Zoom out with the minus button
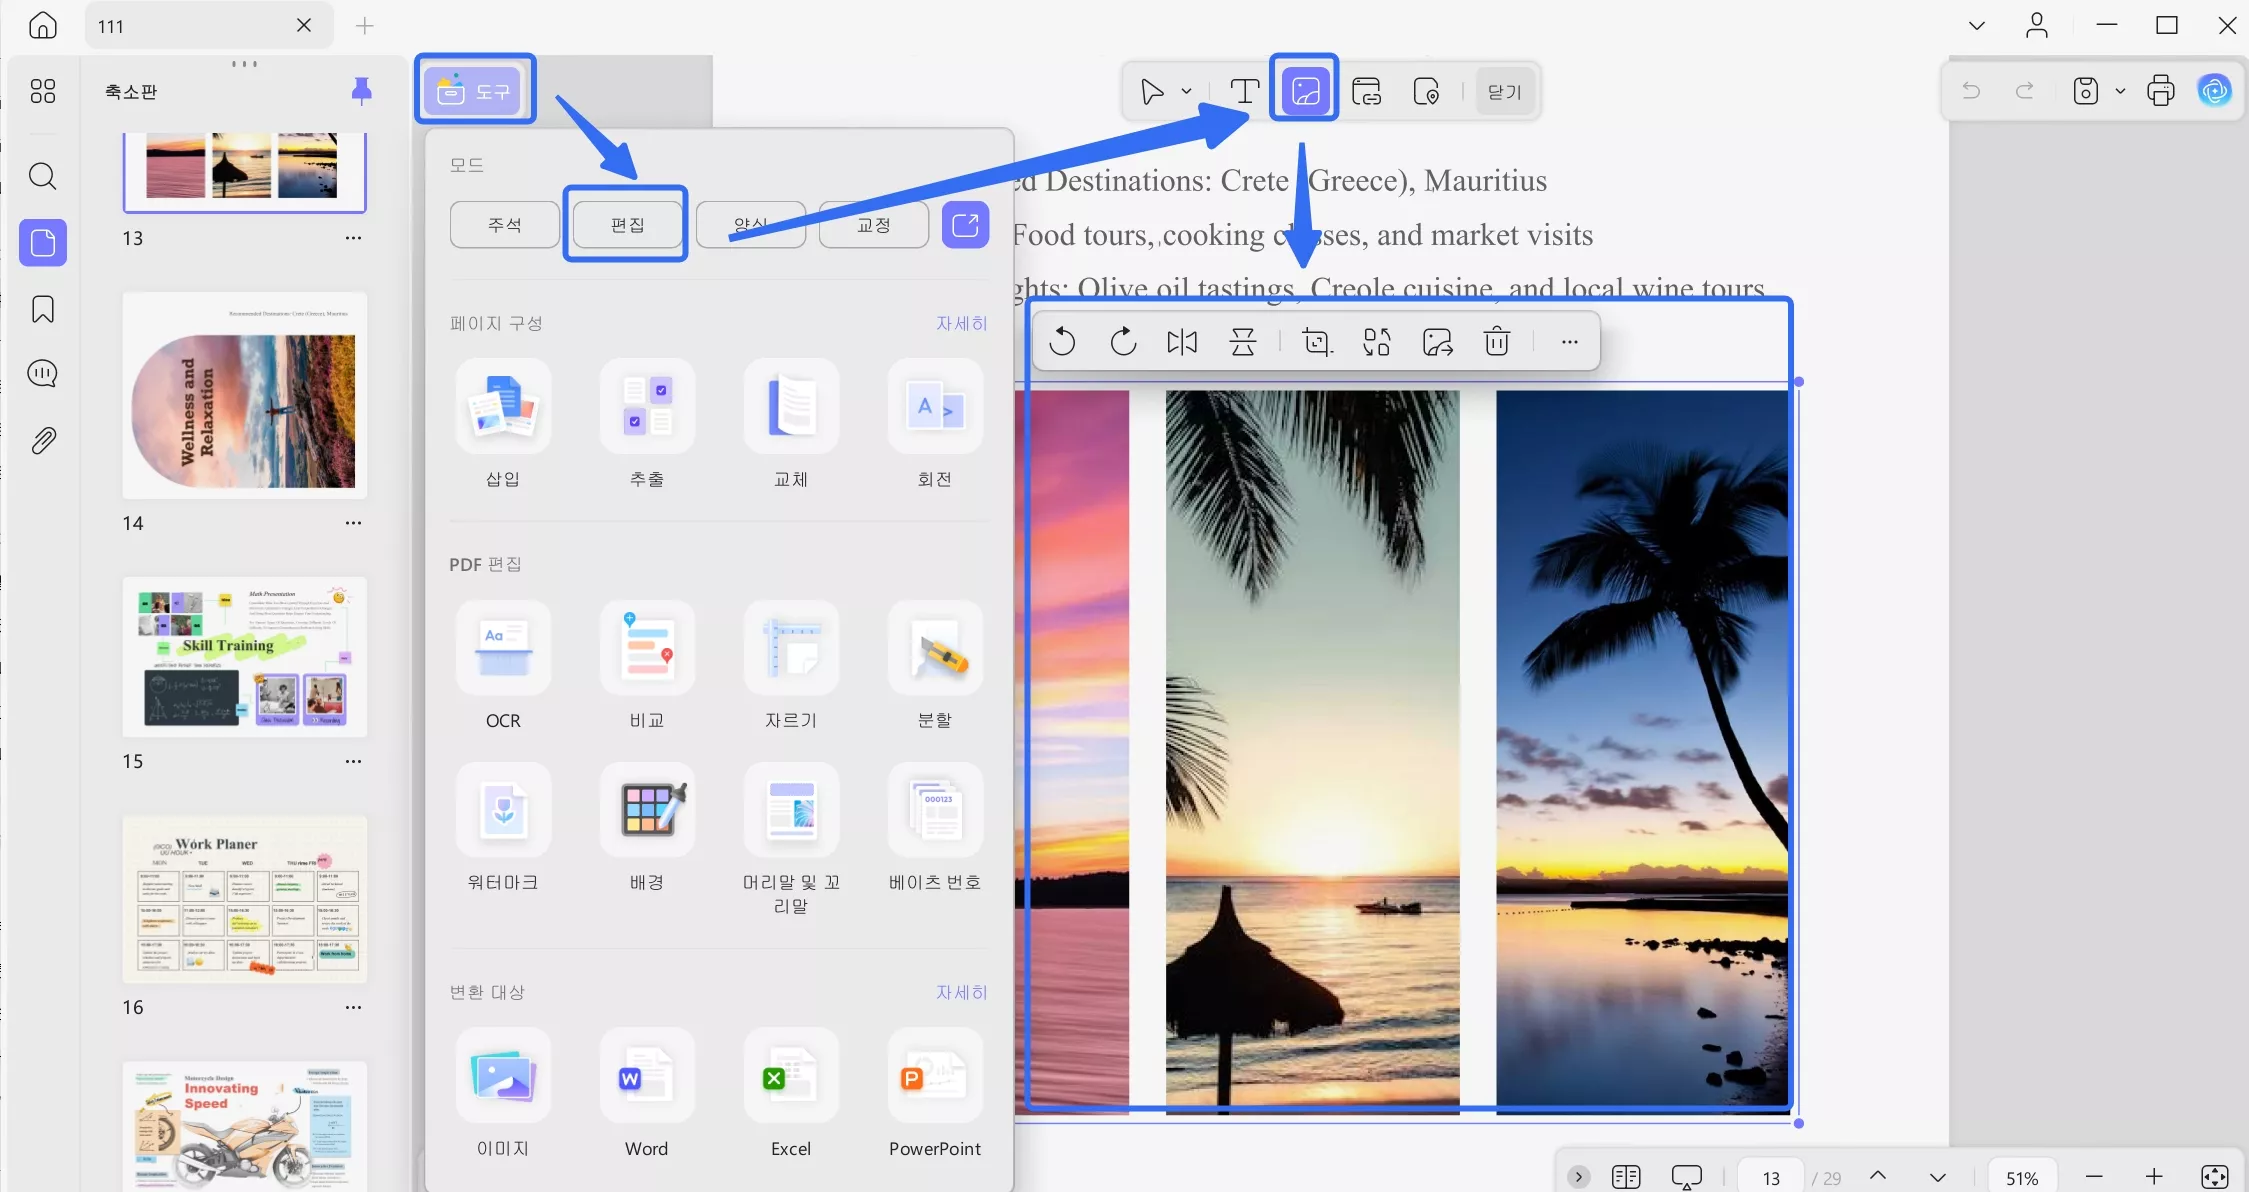 pyautogui.click(x=2094, y=1177)
